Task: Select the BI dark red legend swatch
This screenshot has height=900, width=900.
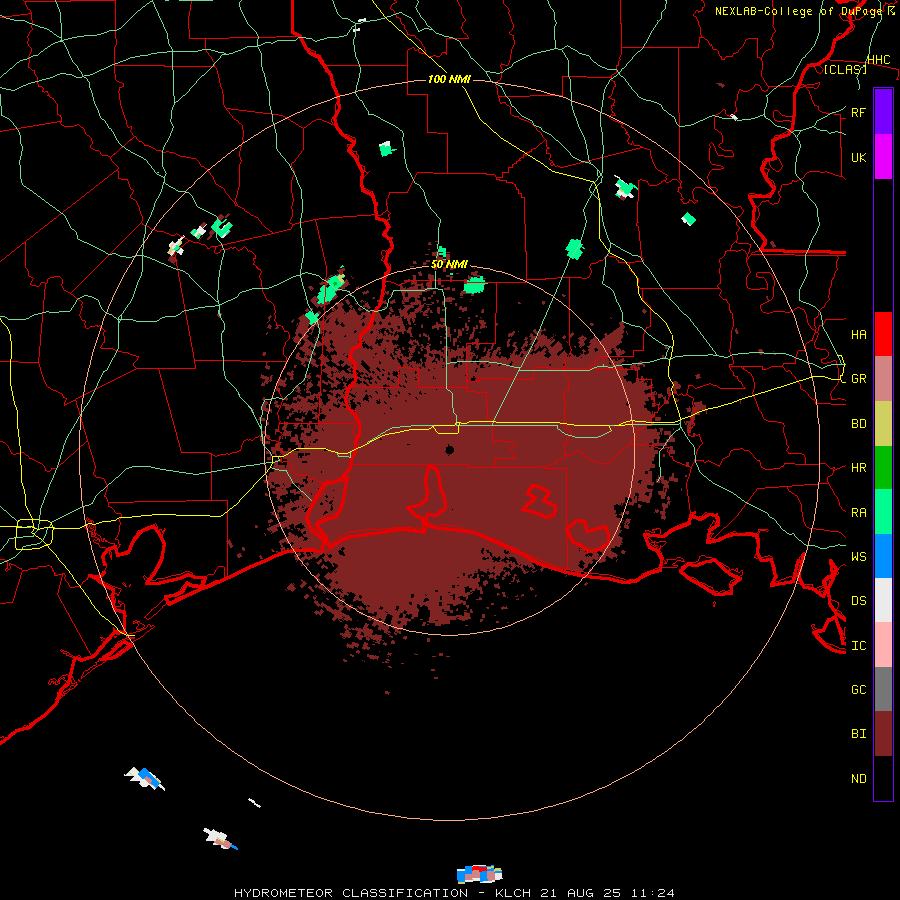Action: pyautogui.click(x=883, y=734)
